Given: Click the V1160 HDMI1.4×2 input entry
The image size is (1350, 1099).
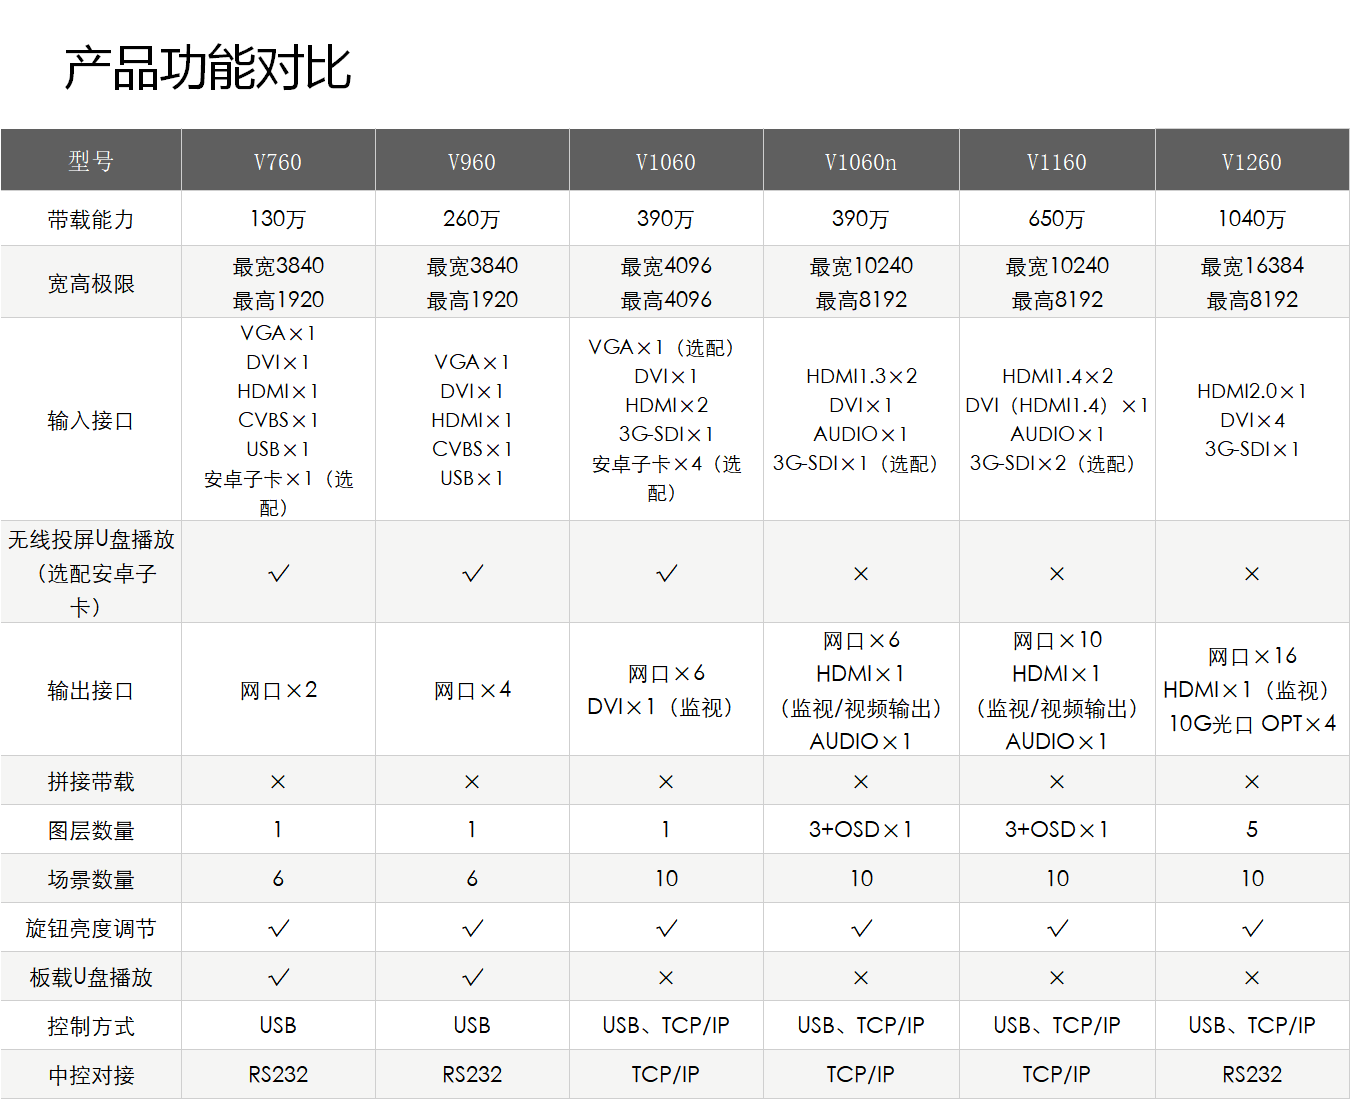Looking at the screenshot, I should pyautogui.click(x=1056, y=375).
